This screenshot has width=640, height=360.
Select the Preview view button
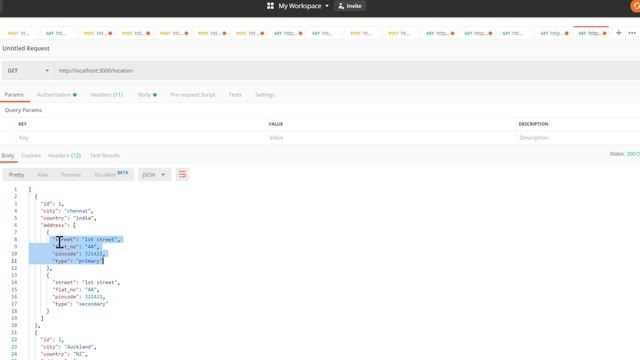click(x=71, y=175)
